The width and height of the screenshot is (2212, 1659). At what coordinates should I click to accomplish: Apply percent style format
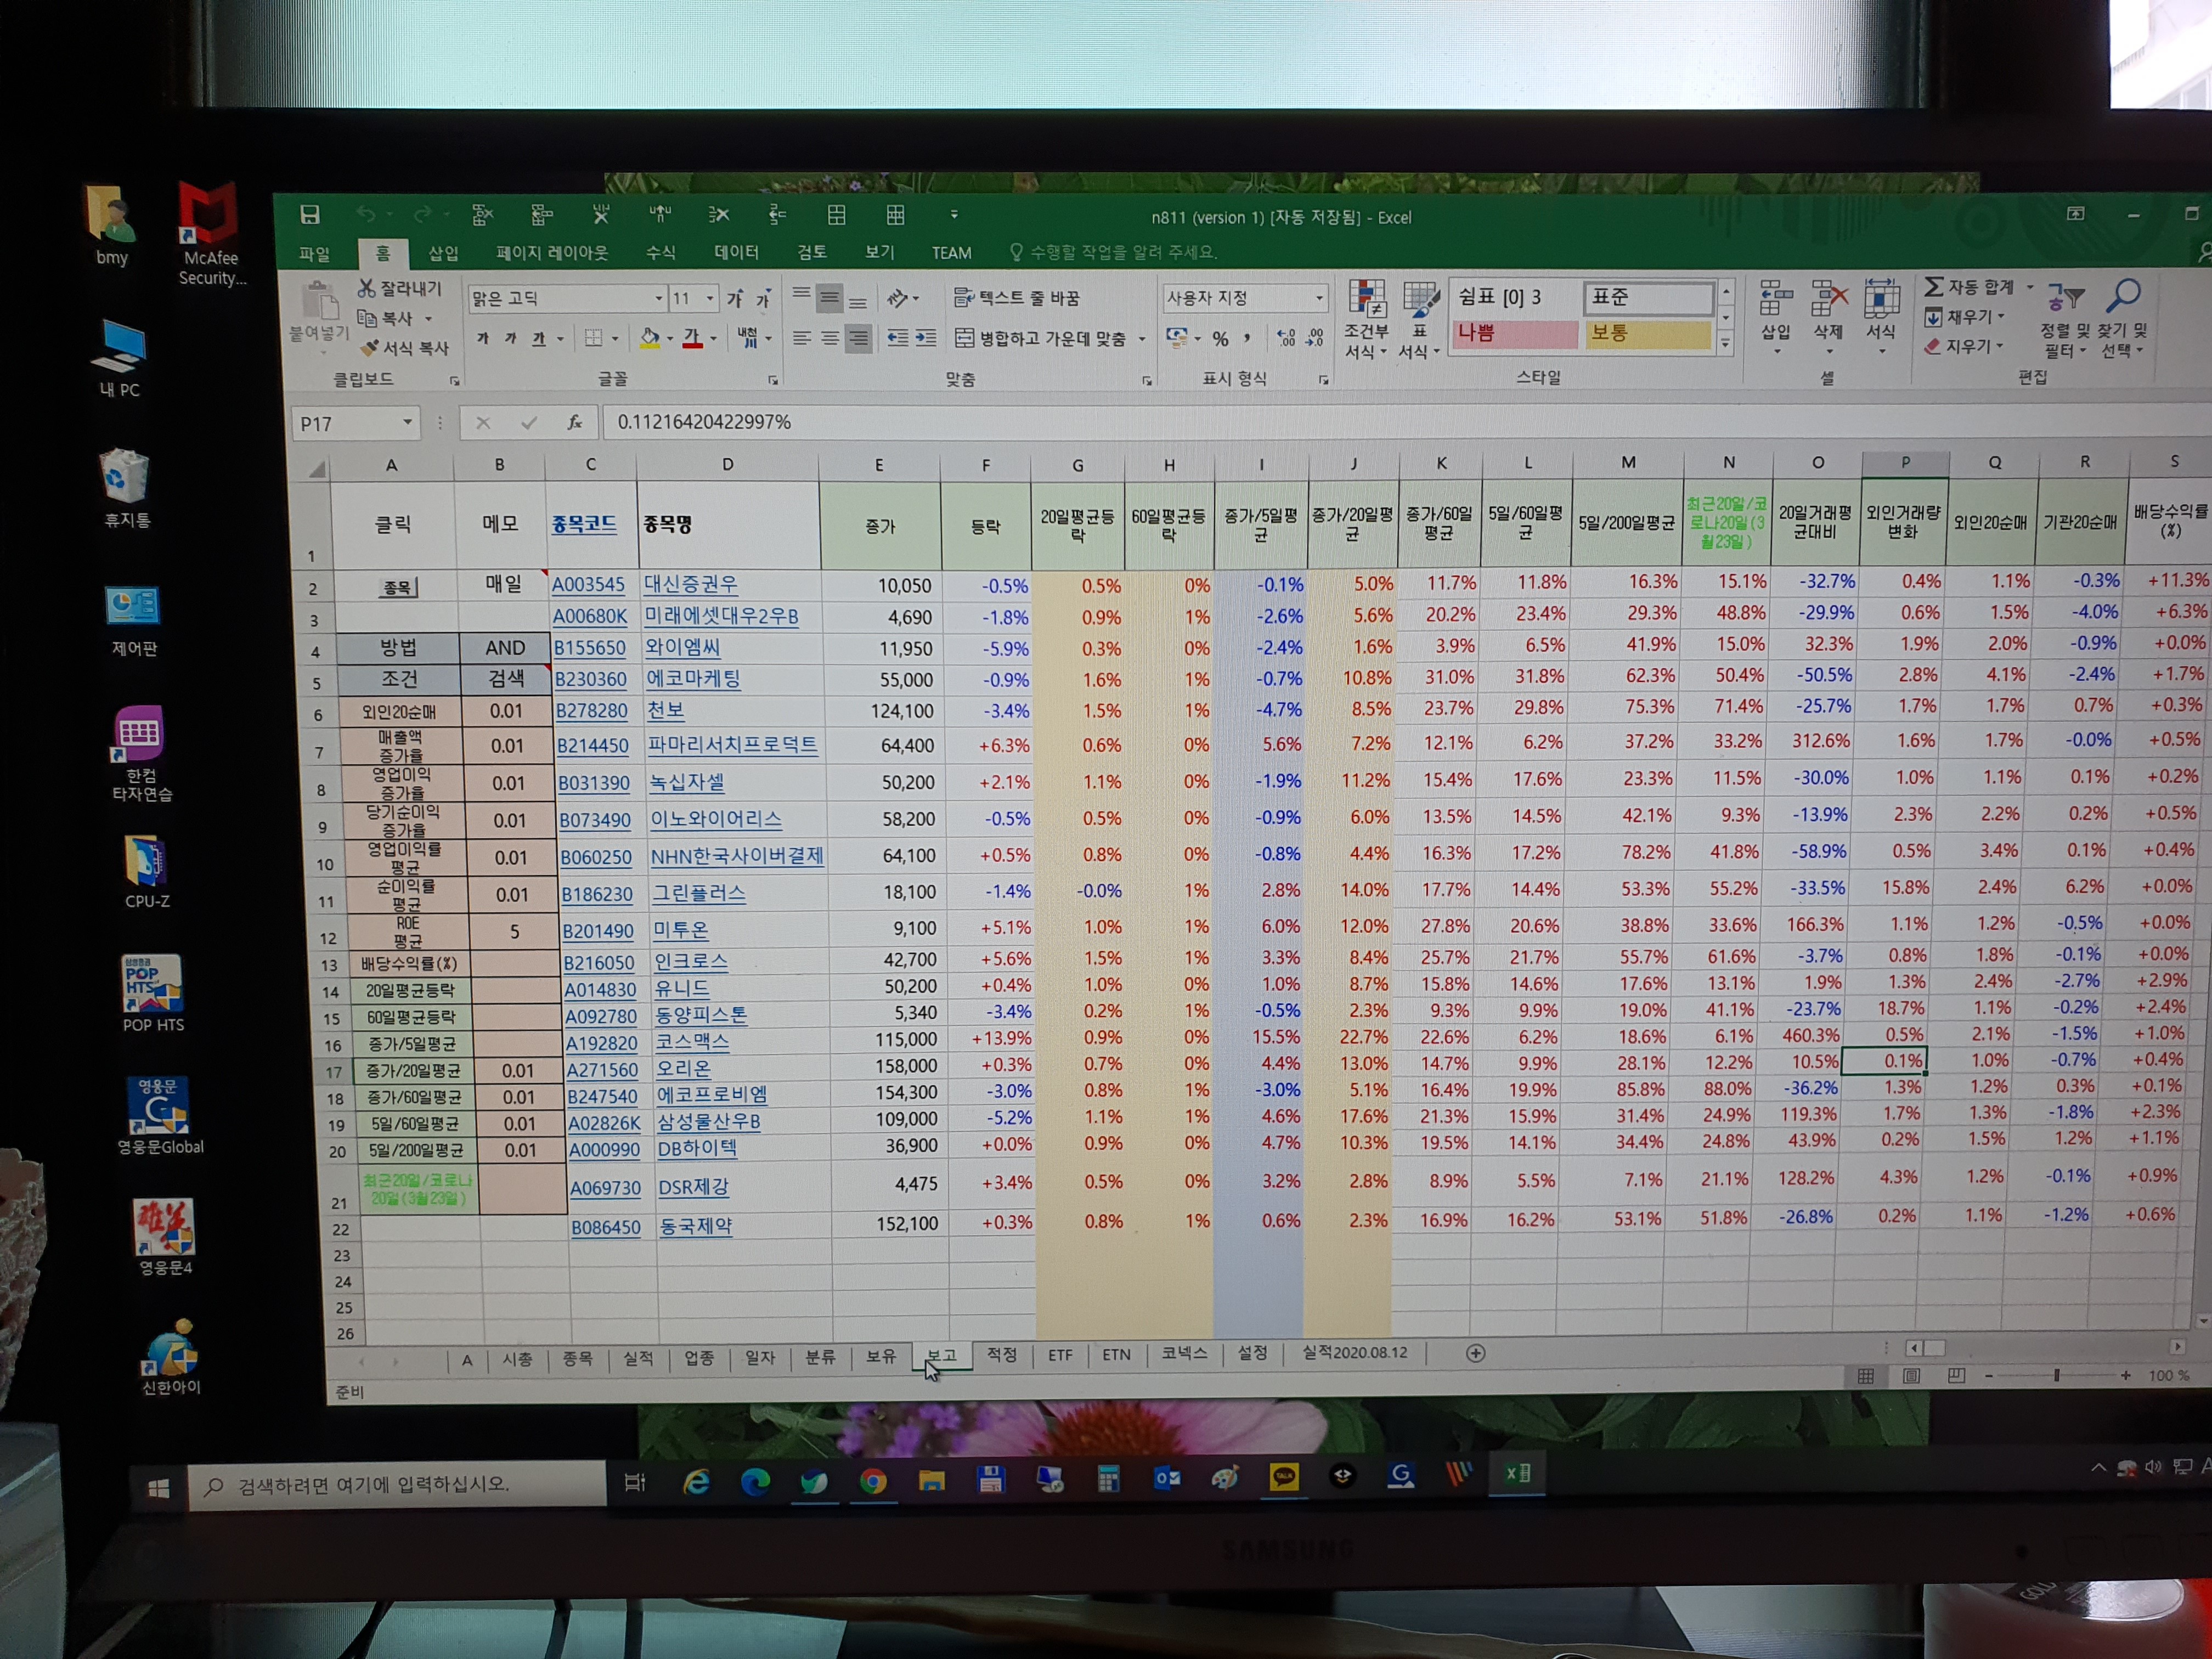pos(1220,338)
